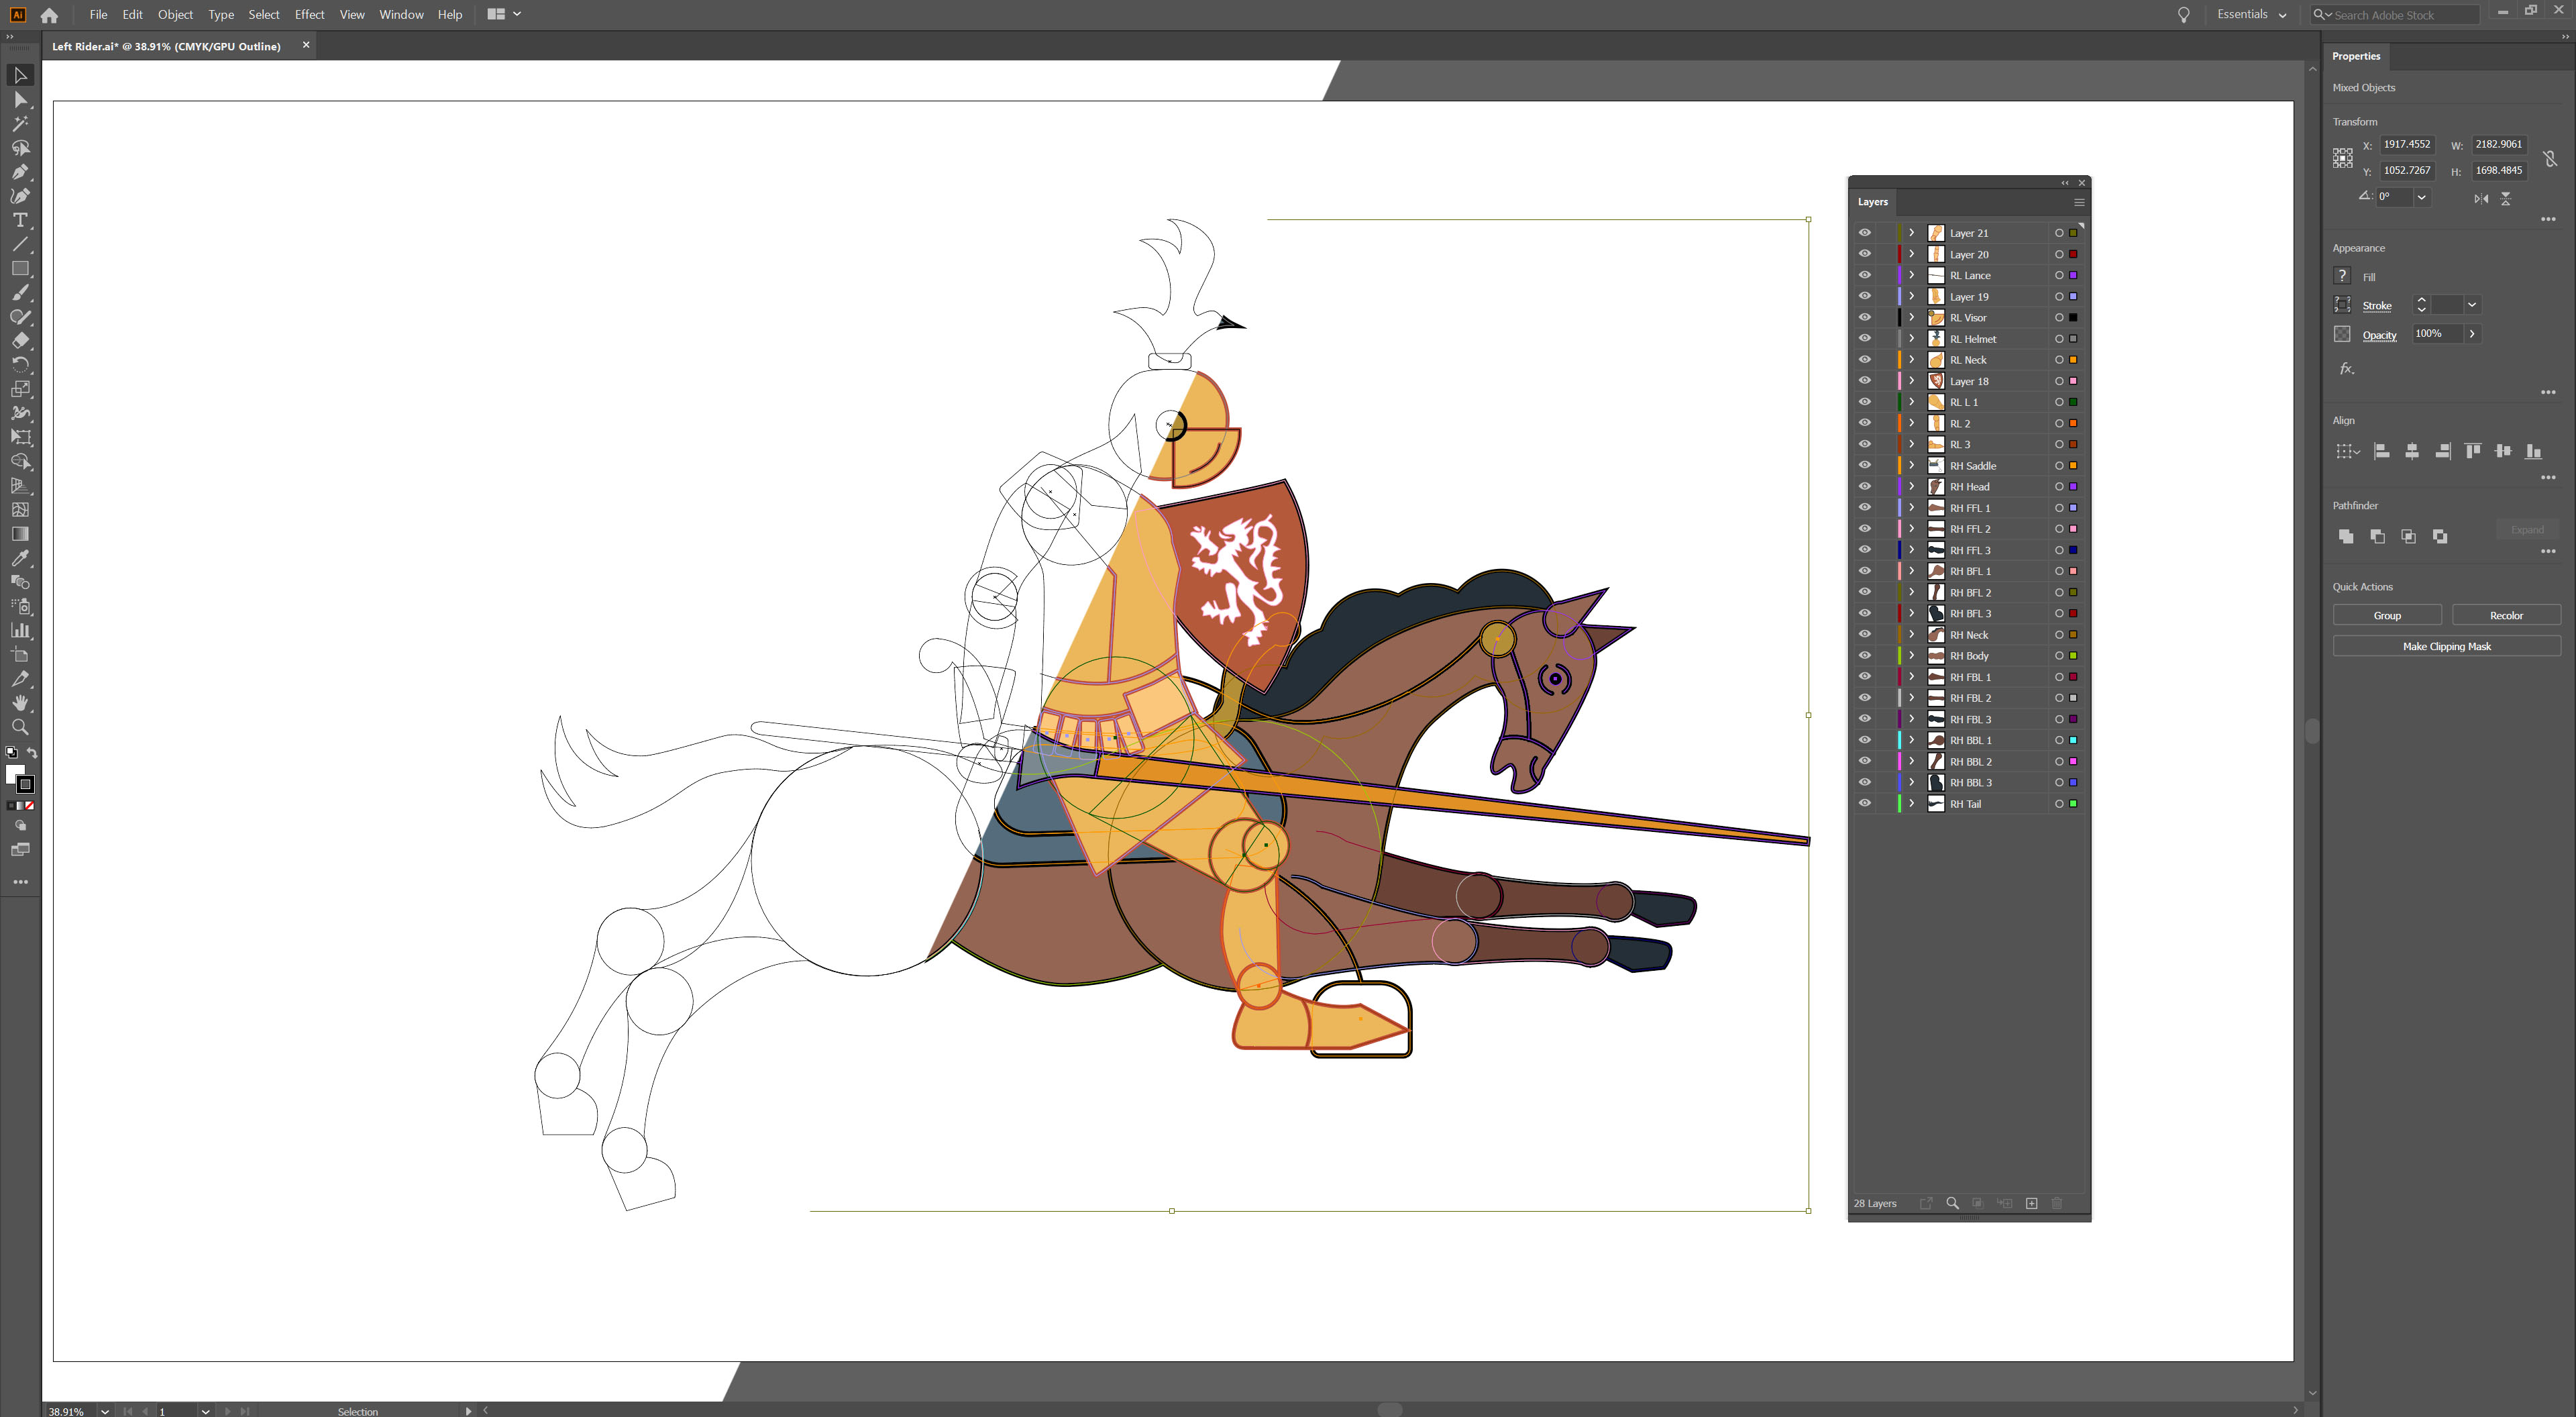Select the Type tool
The image size is (2576, 1417).
pyautogui.click(x=20, y=220)
